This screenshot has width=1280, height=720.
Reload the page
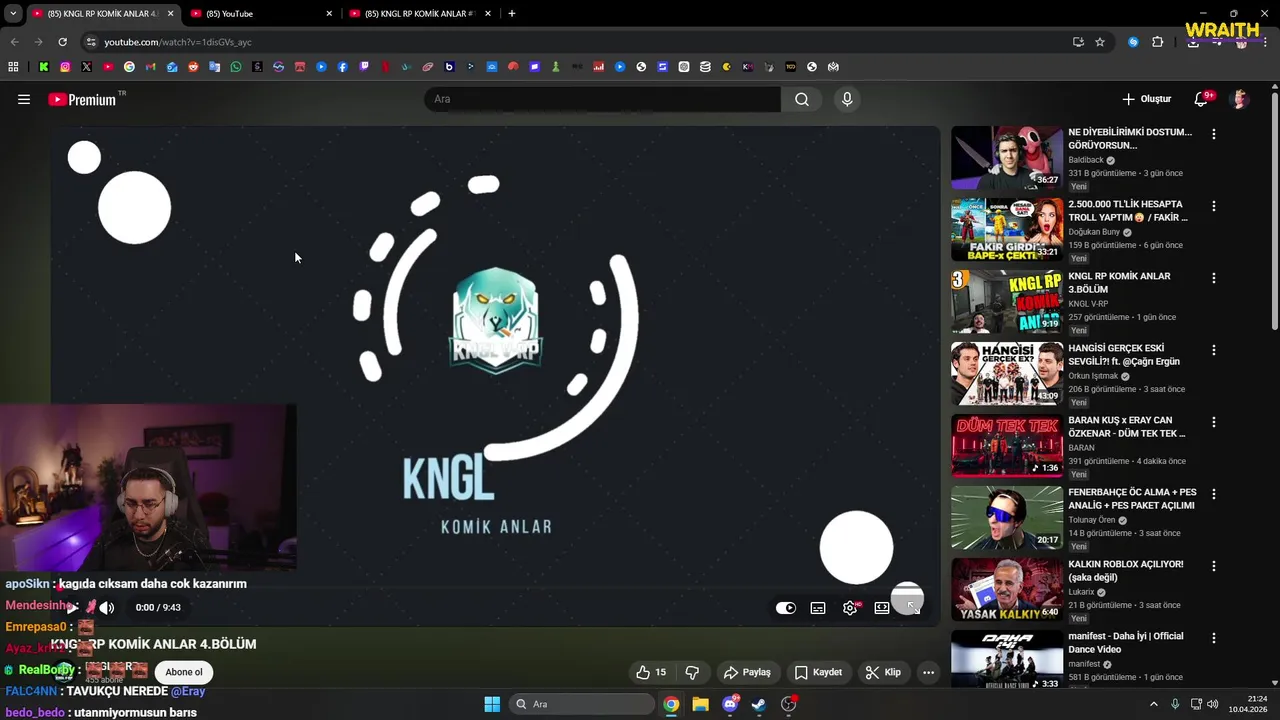(x=62, y=42)
